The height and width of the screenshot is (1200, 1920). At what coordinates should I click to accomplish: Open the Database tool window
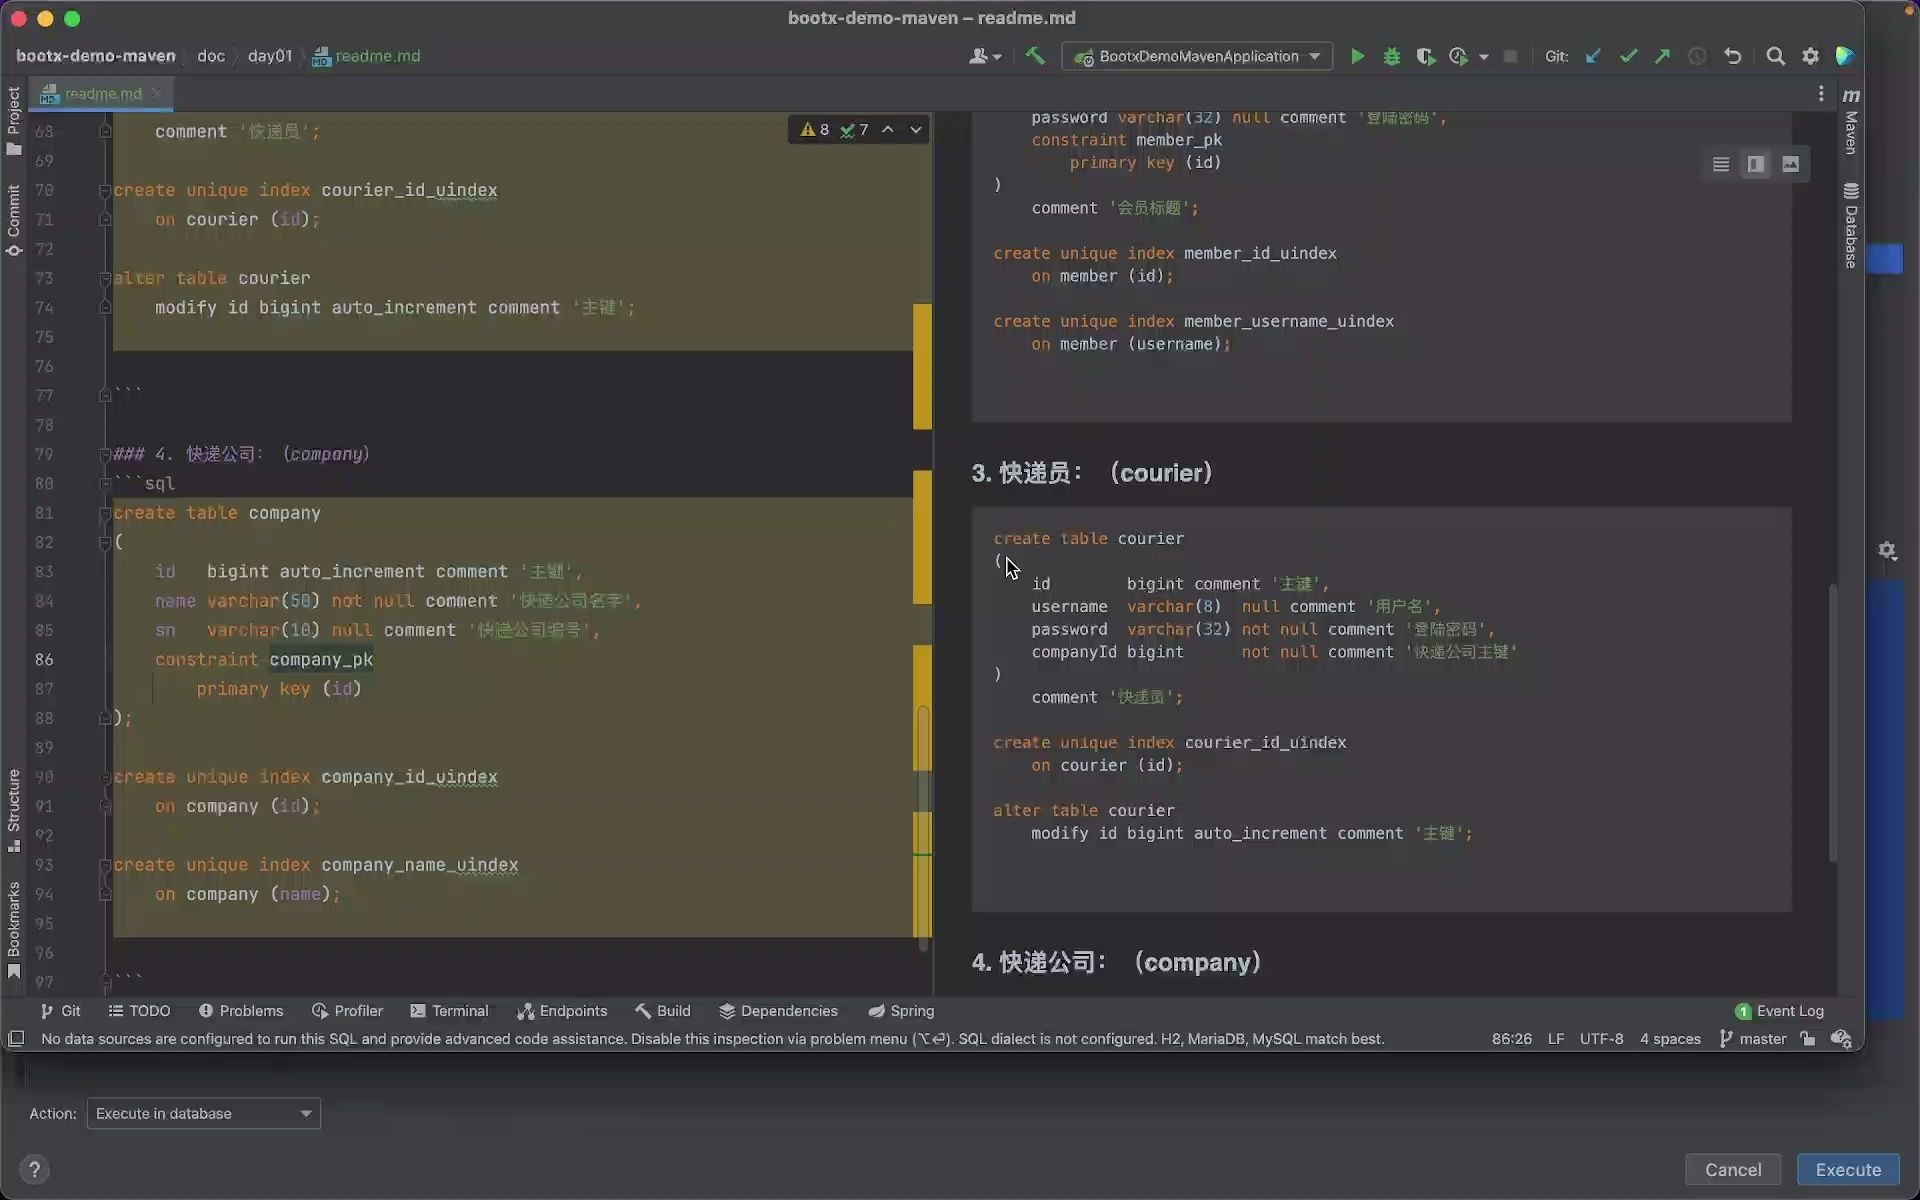point(1851,226)
